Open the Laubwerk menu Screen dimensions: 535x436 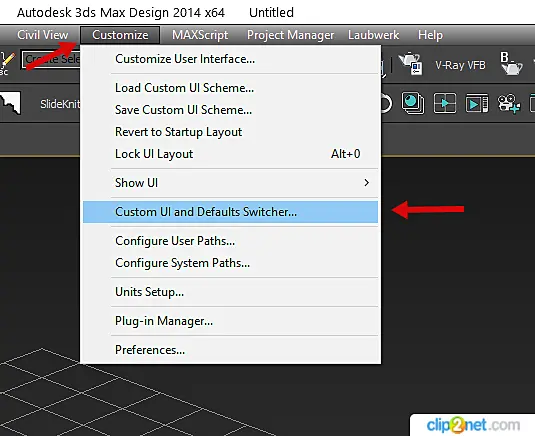(374, 35)
